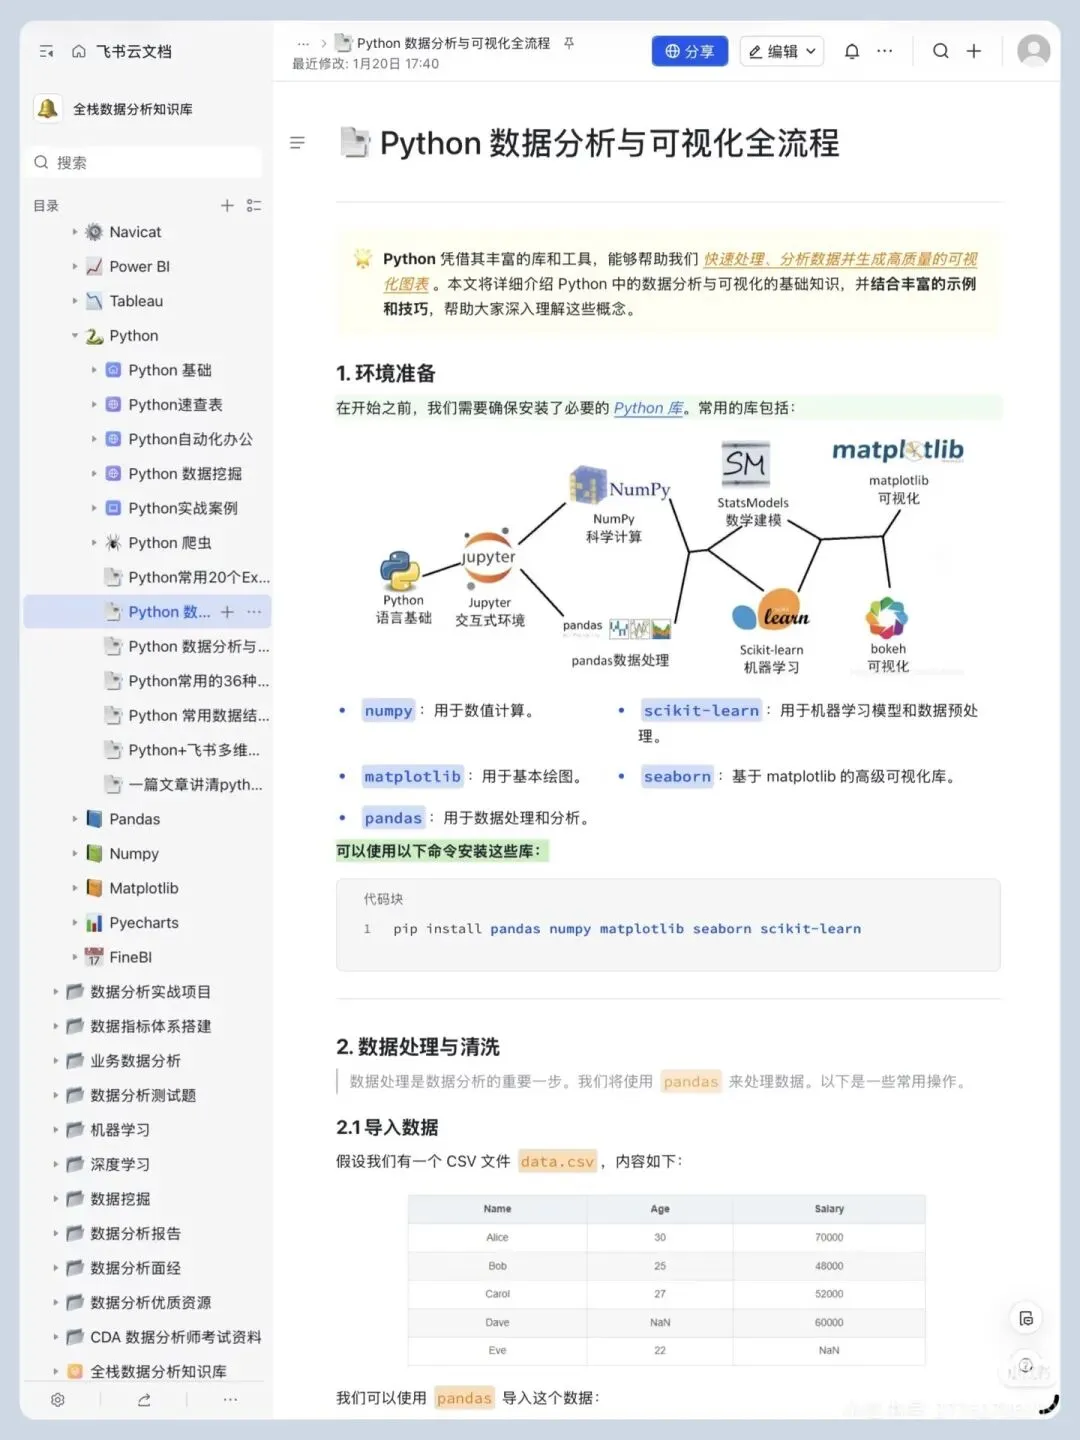
Task: Open the Numpy page in the tree
Action: [x=134, y=854]
